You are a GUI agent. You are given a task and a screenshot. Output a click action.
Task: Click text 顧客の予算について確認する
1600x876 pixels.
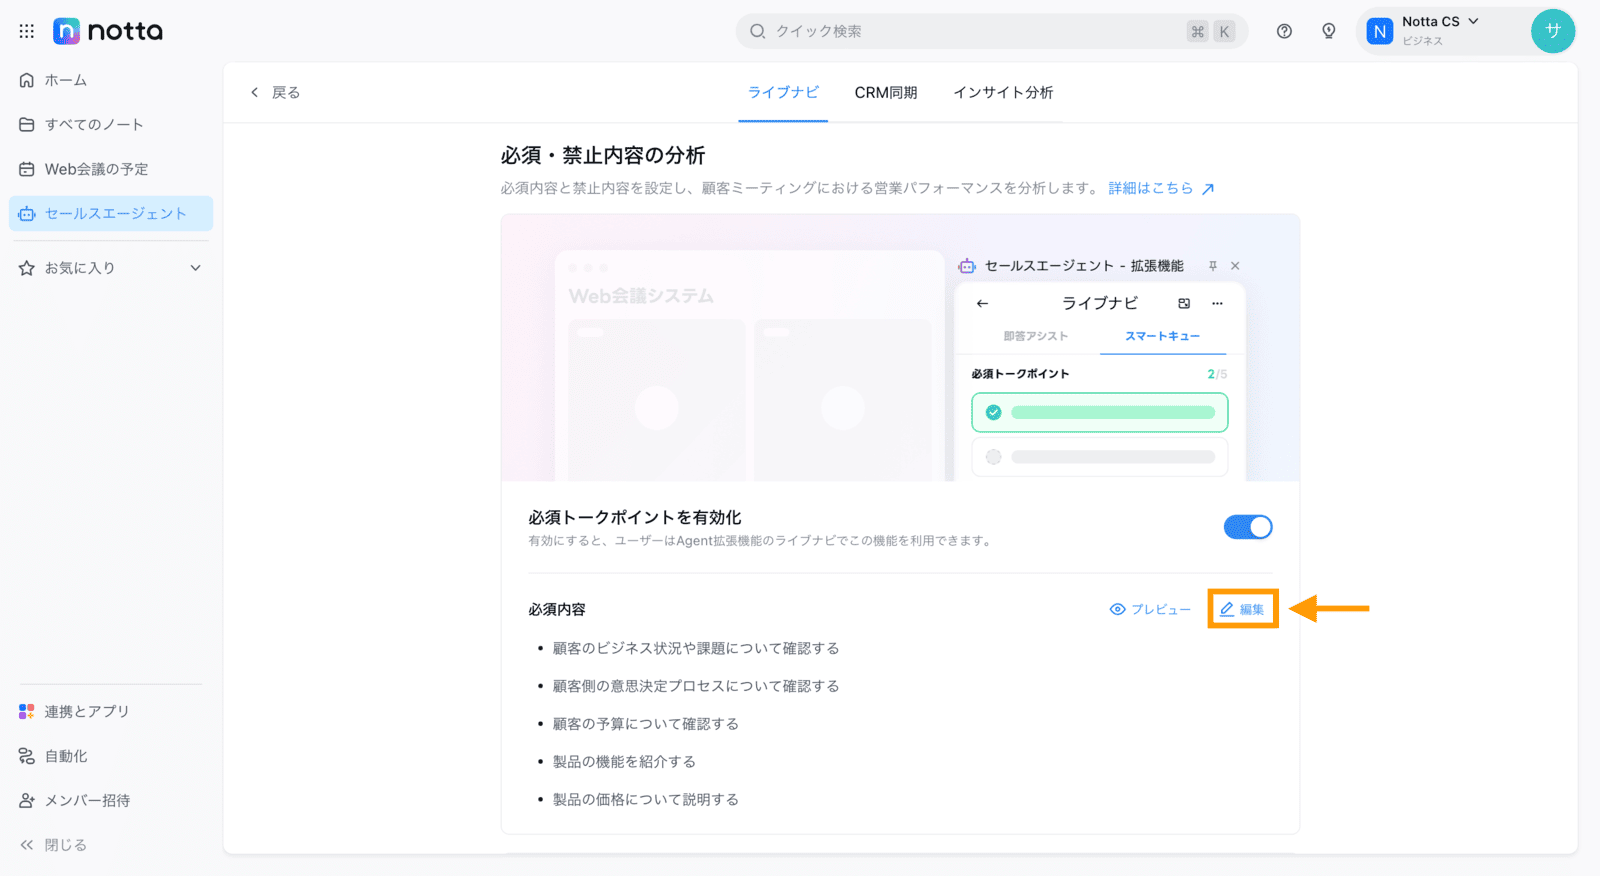[x=646, y=724]
